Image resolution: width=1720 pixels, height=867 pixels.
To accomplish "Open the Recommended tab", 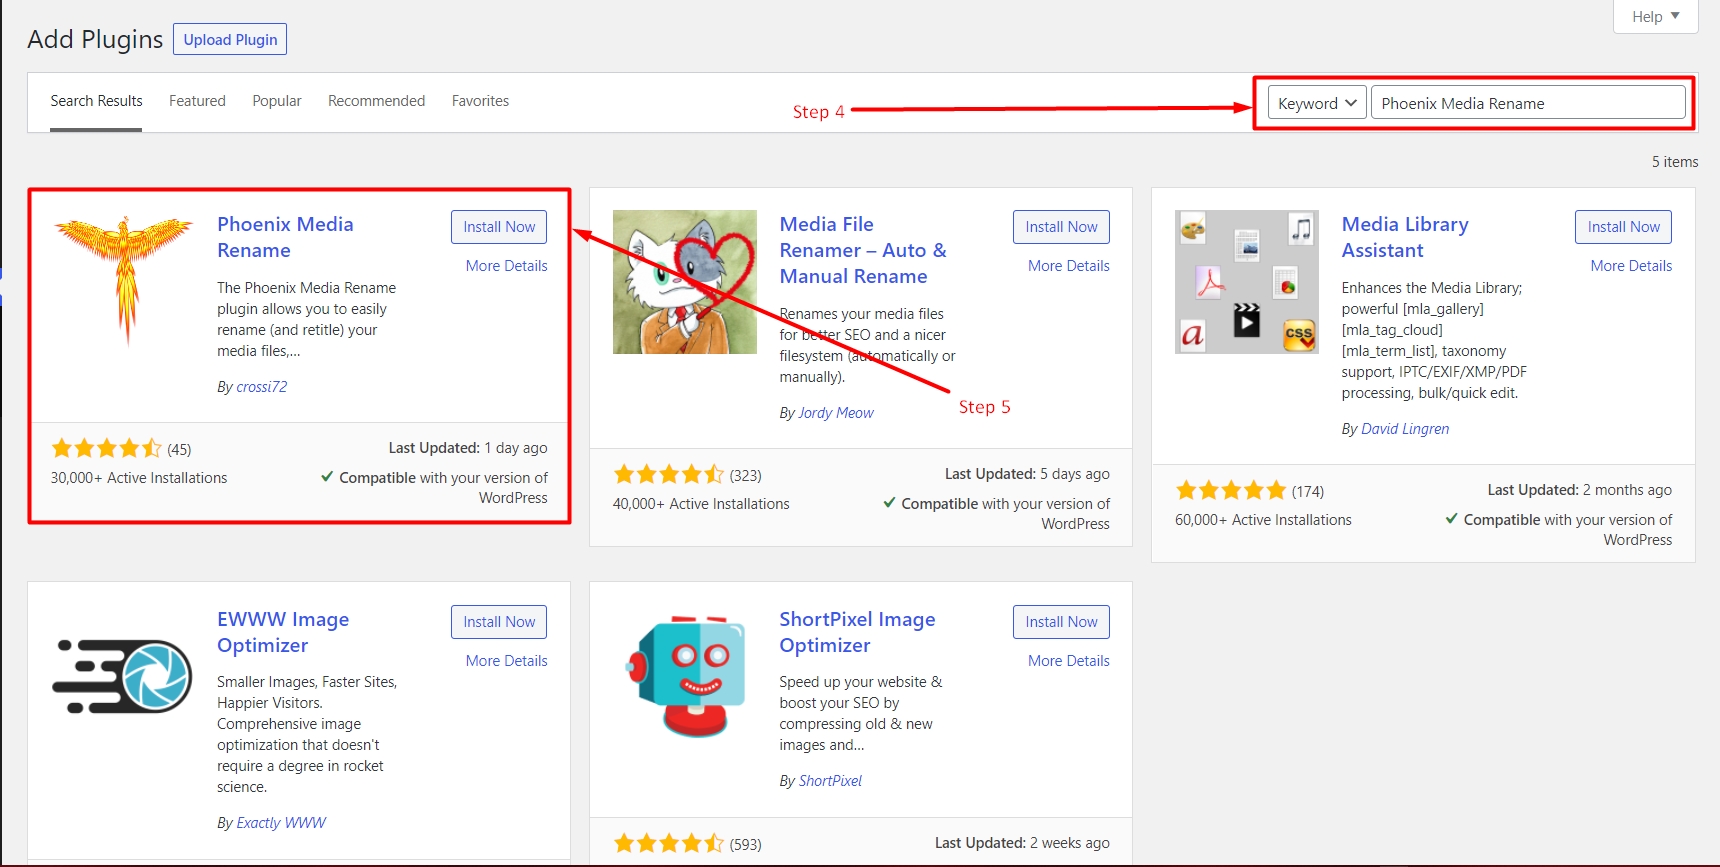I will pos(376,101).
